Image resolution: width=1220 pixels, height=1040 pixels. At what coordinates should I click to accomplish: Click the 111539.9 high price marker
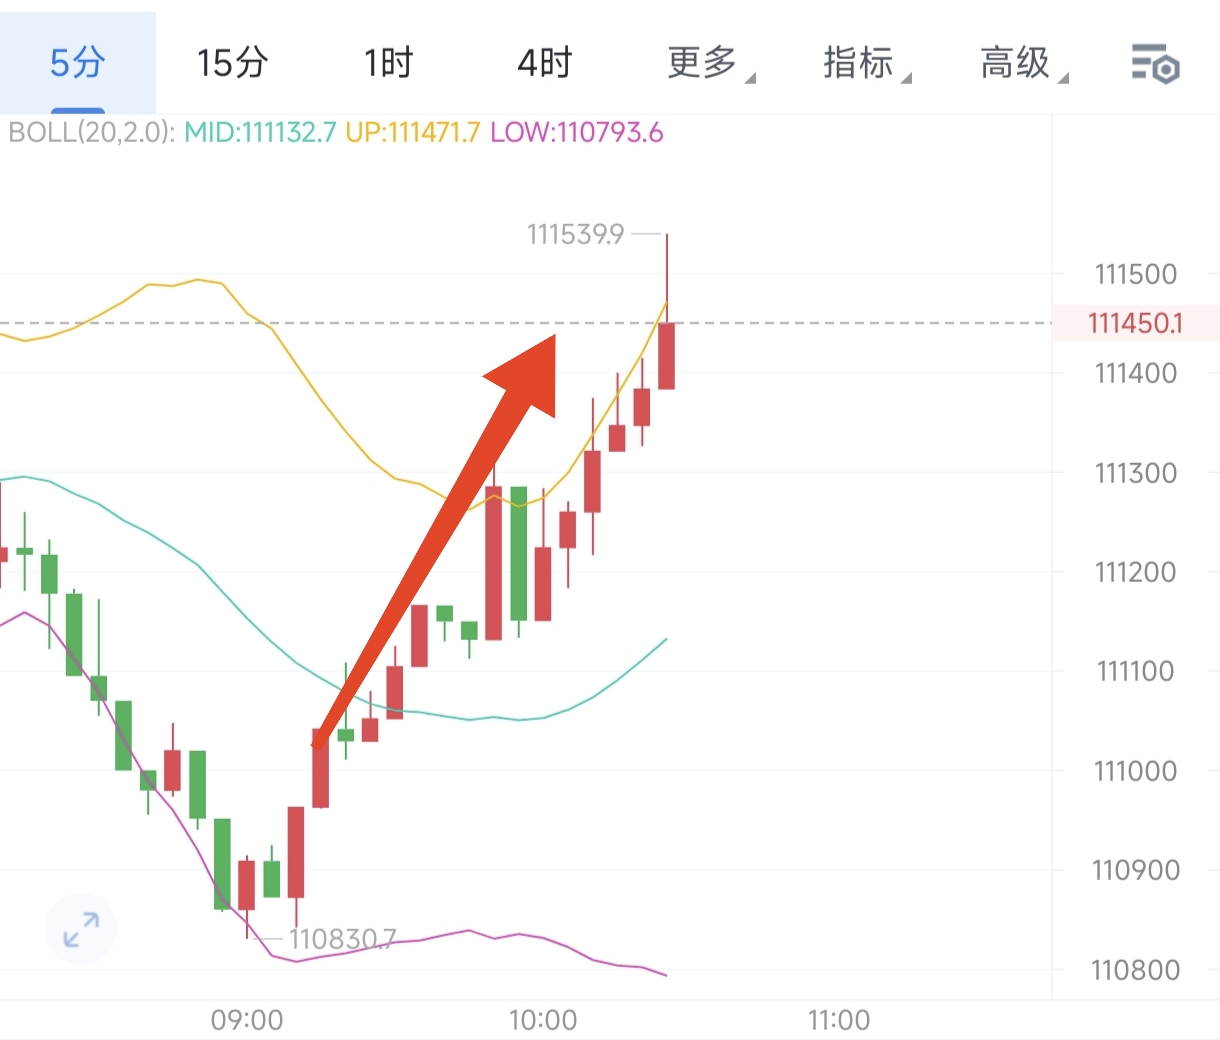point(576,234)
